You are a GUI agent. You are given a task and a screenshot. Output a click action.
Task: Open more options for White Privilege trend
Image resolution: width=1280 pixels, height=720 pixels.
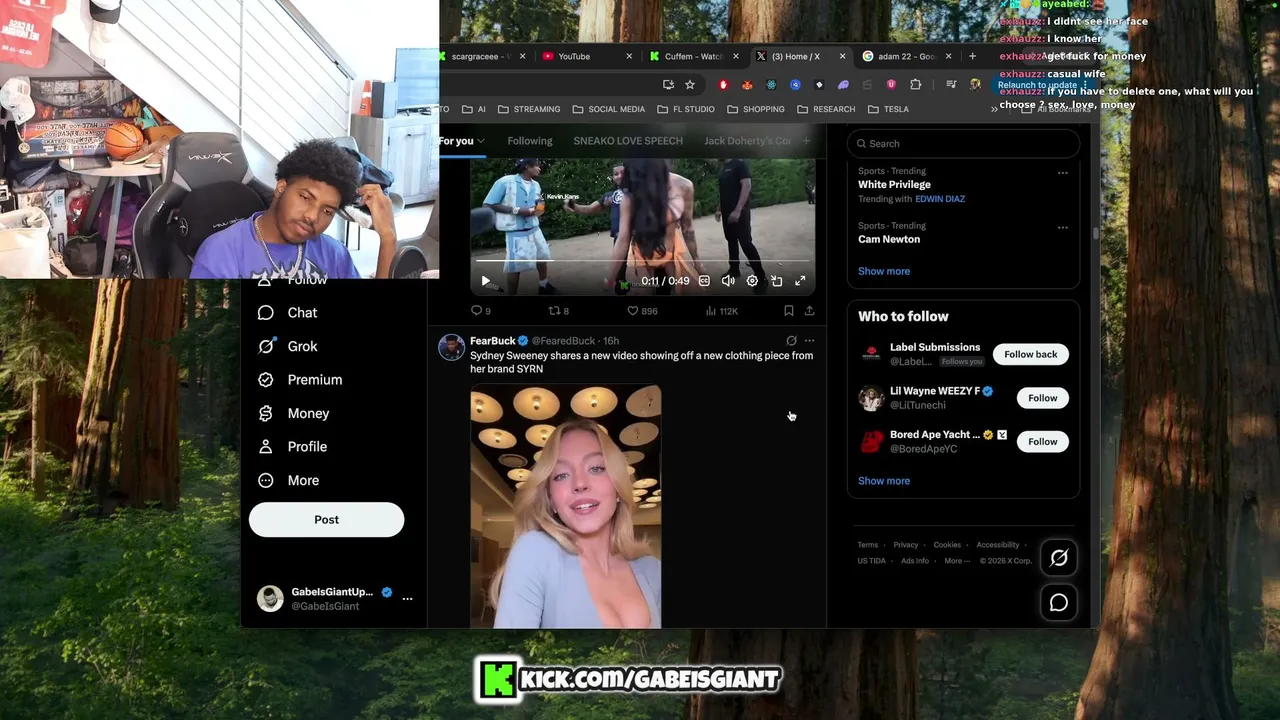point(1063,173)
